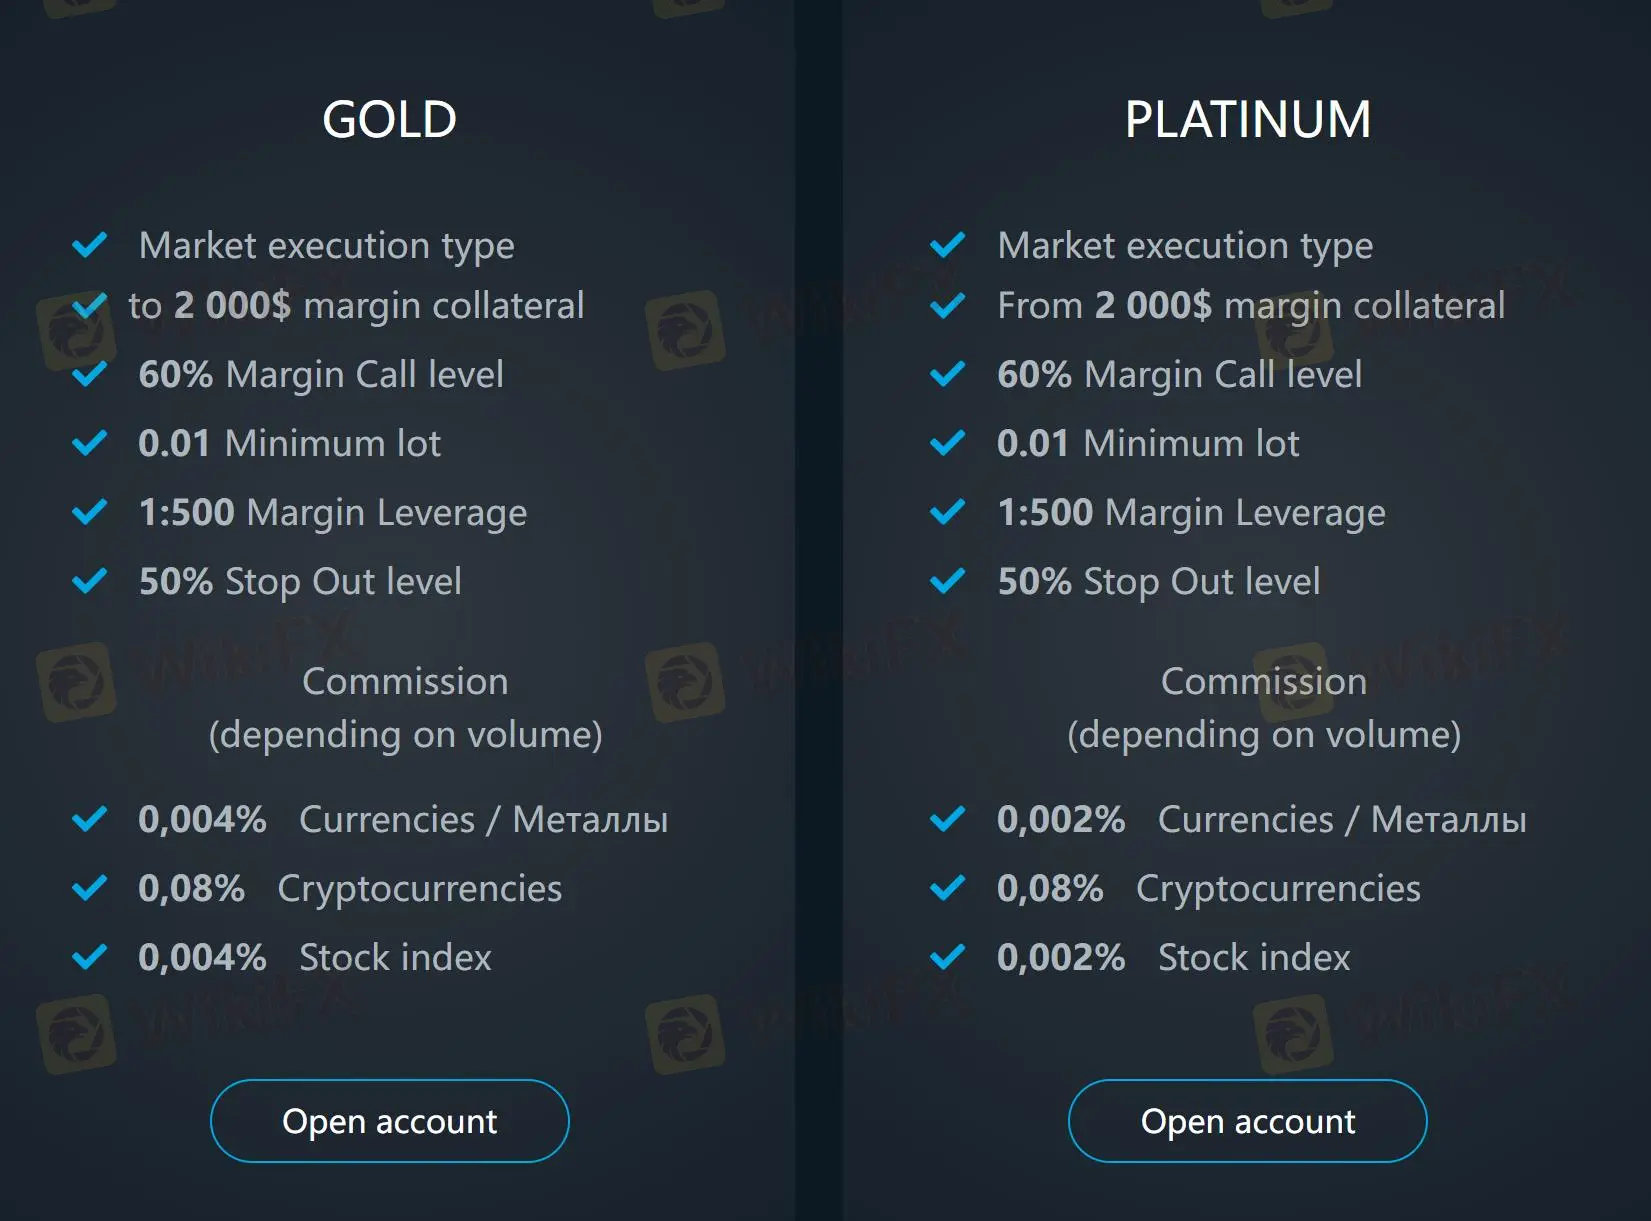The width and height of the screenshot is (1651, 1221).
Task: Click the Platinum plan Open account button
Action: (x=1247, y=1121)
